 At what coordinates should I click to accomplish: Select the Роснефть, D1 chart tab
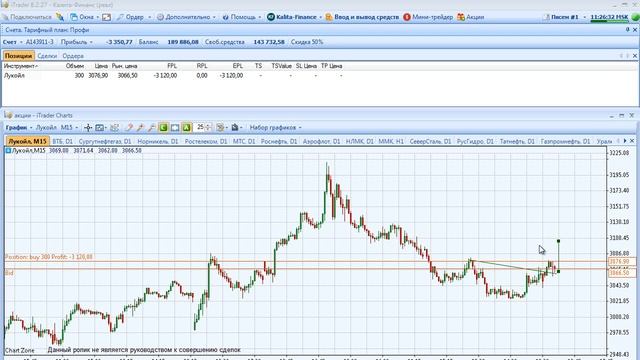pyautogui.click(x=279, y=141)
